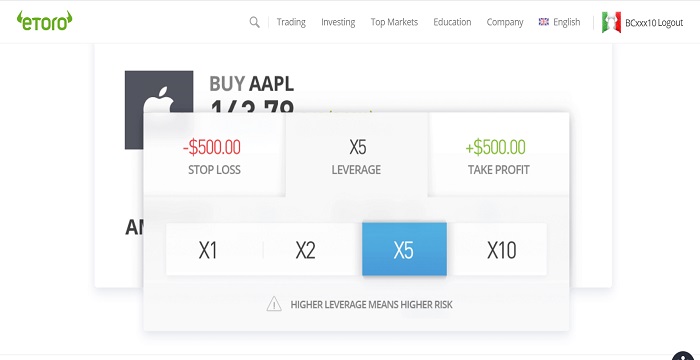Screen dimensions: 700x360
Task: Click the round icon at bottom-right corner
Action: [683, 356]
